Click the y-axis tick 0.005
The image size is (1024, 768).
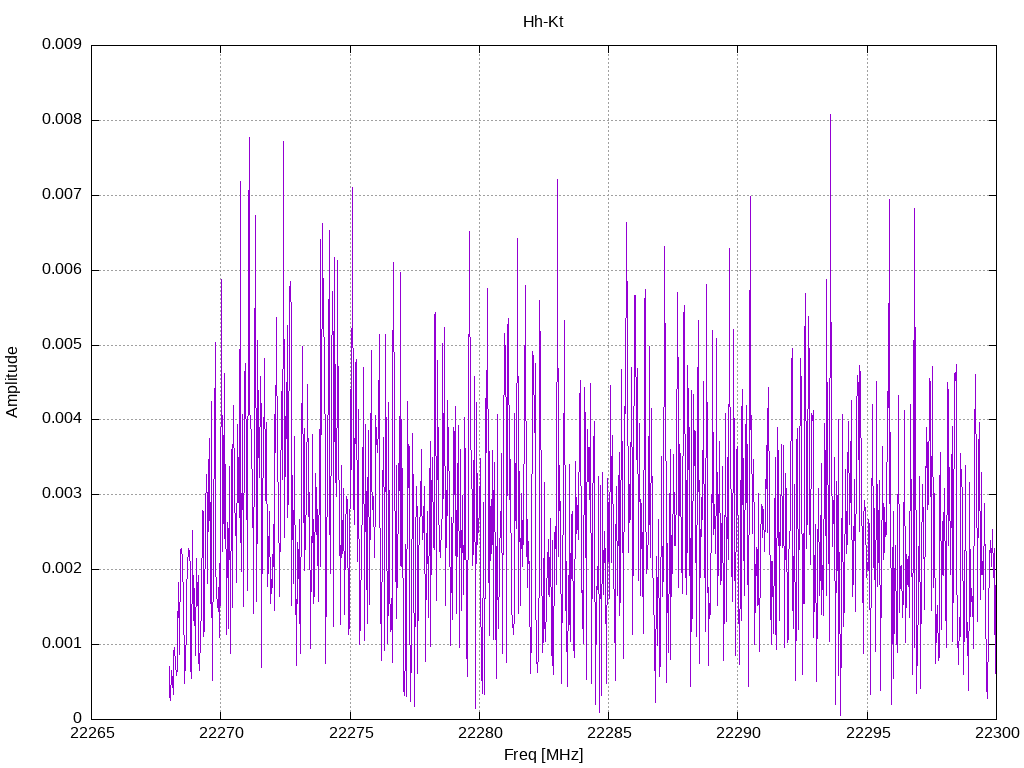pyautogui.click(x=62, y=344)
